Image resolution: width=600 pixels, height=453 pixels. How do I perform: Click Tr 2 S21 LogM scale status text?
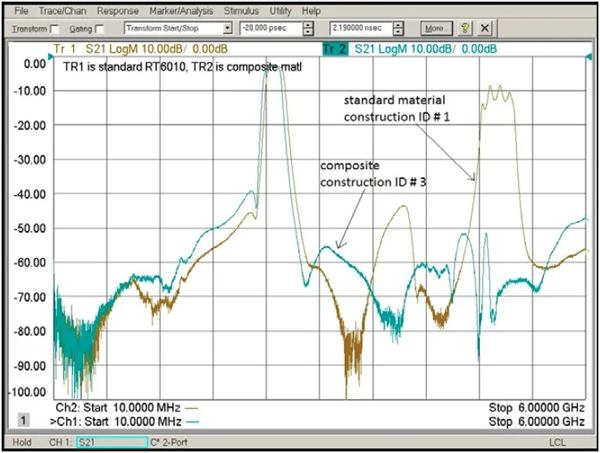point(426,49)
